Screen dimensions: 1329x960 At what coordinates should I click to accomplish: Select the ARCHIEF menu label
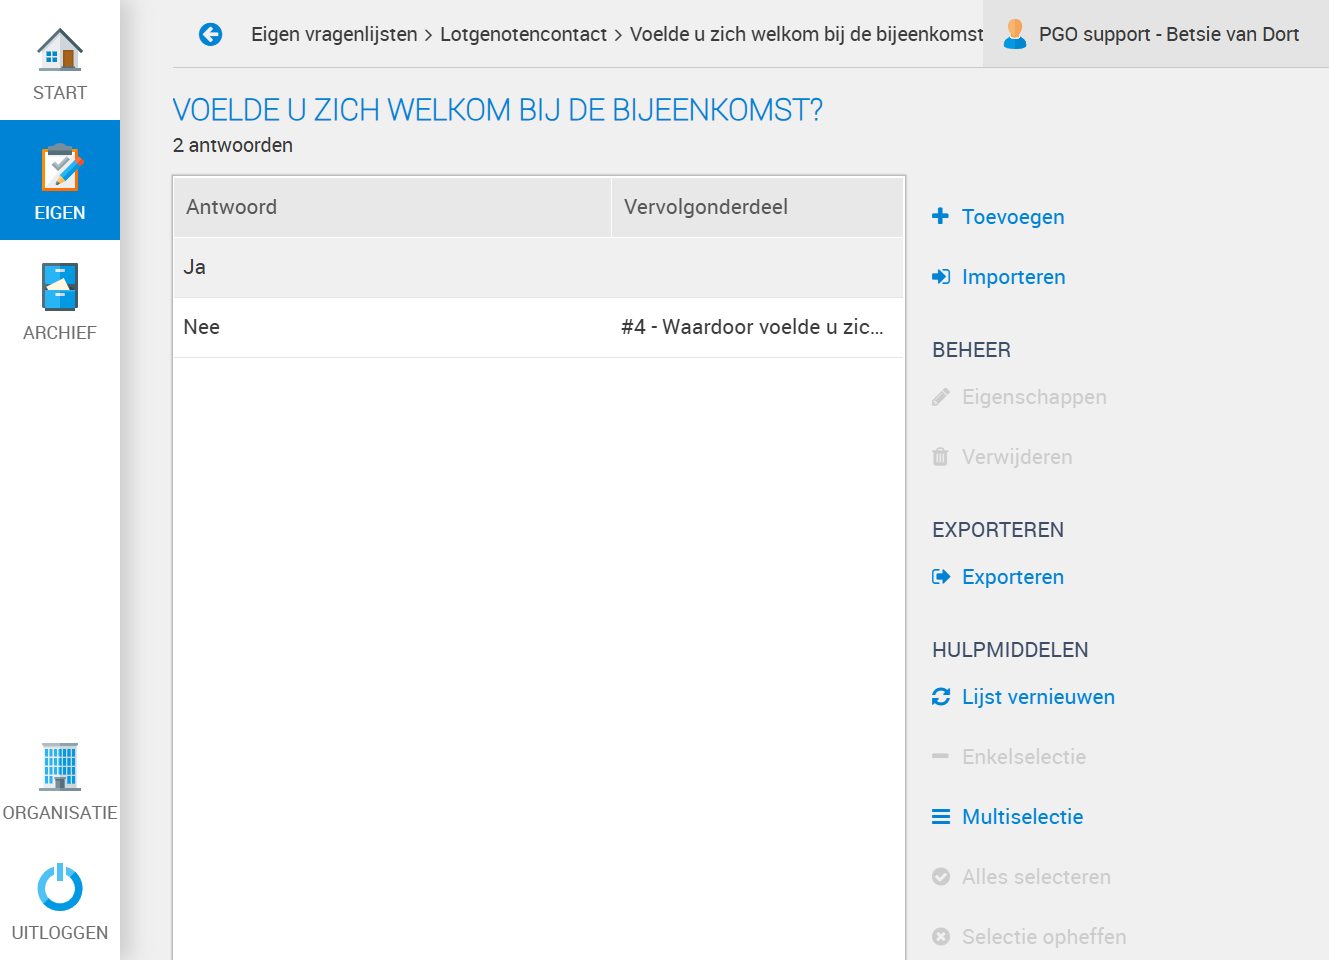(x=60, y=333)
